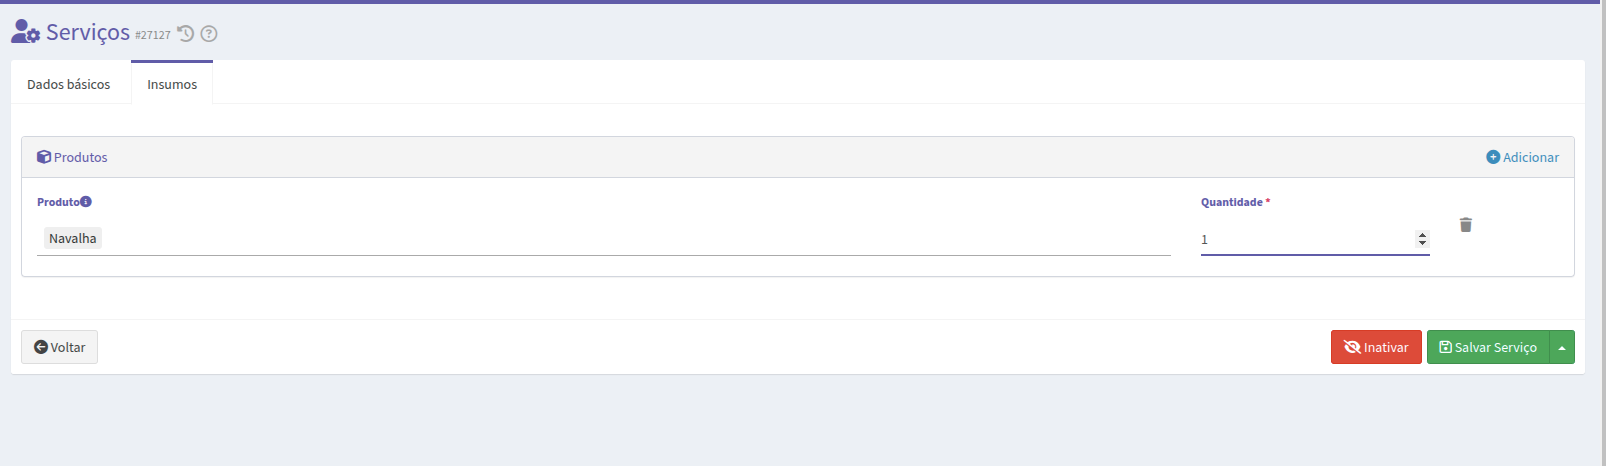Click the help question mark icon
The image size is (1606, 466).
209,33
